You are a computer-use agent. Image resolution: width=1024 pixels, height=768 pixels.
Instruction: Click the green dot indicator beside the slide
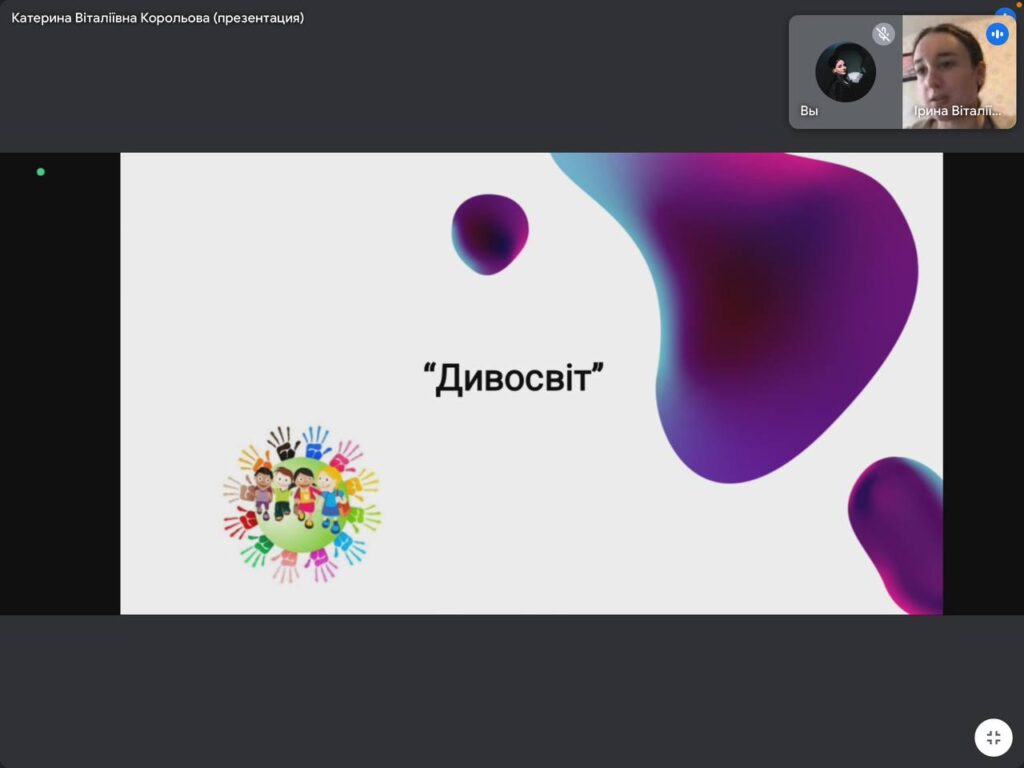(x=41, y=172)
